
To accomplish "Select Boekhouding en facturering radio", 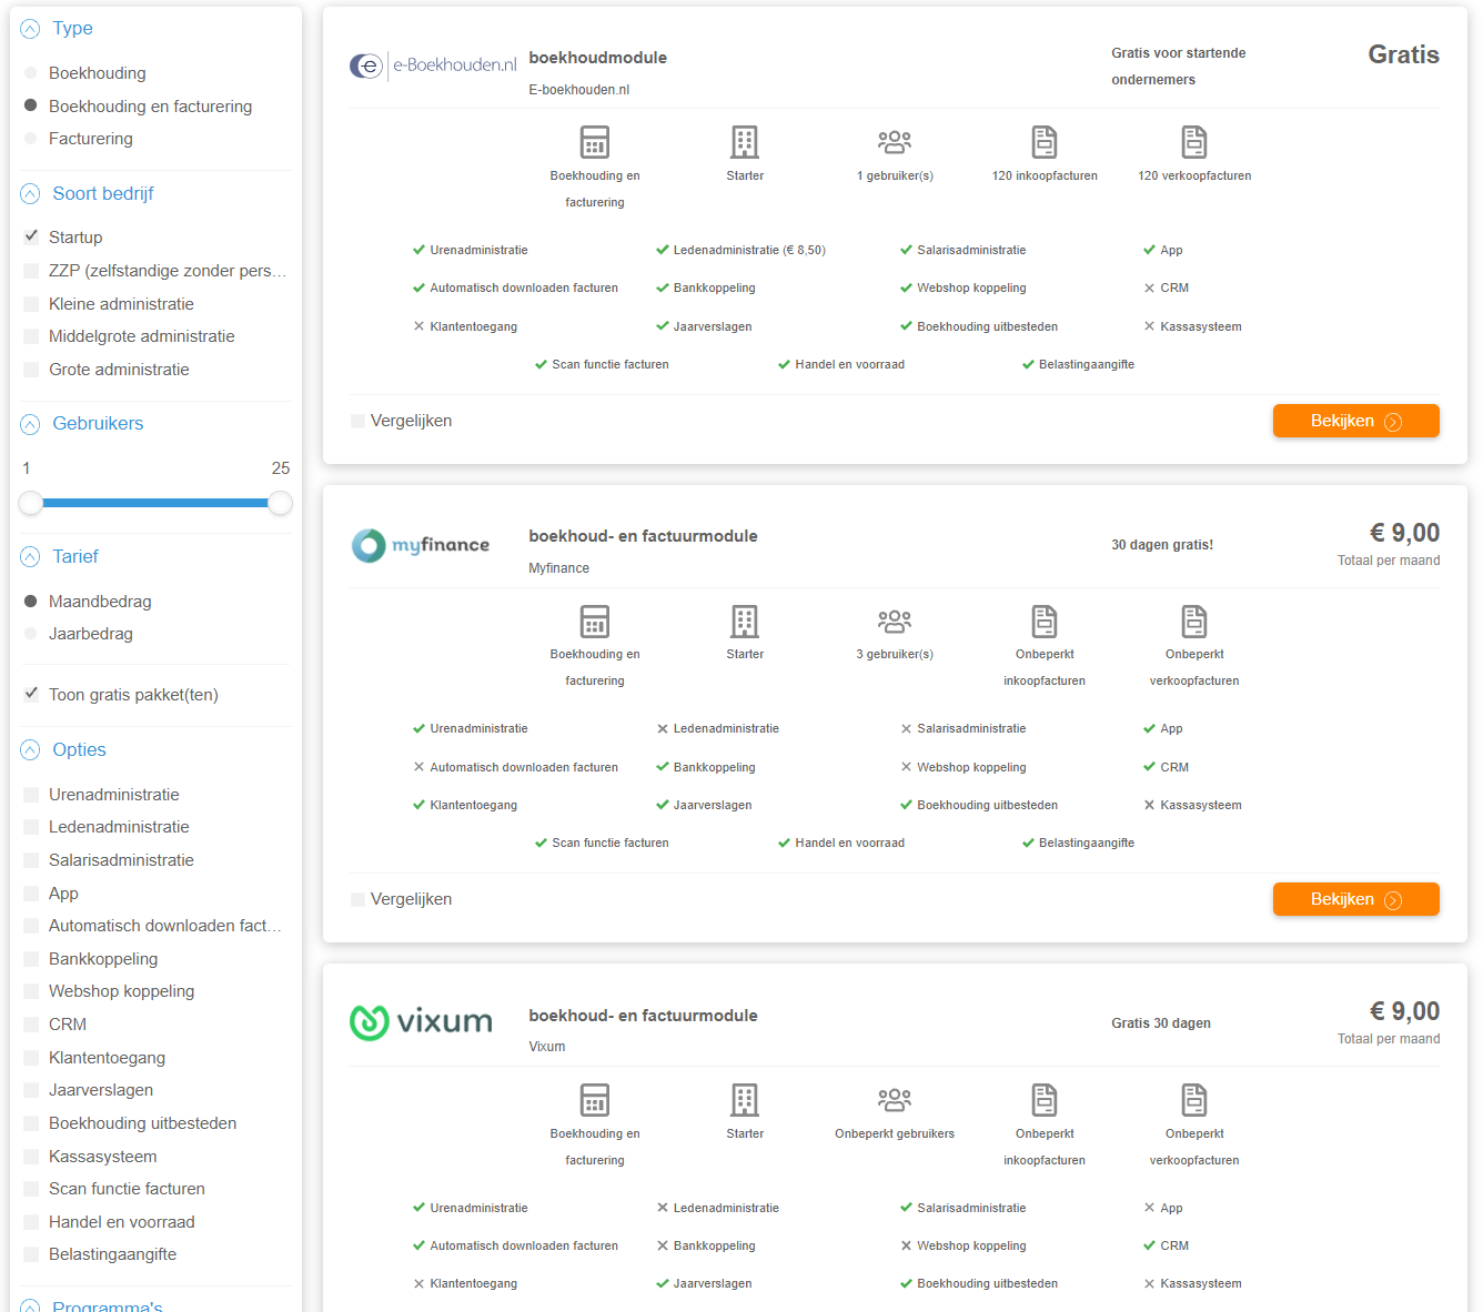I will click(30, 106).
